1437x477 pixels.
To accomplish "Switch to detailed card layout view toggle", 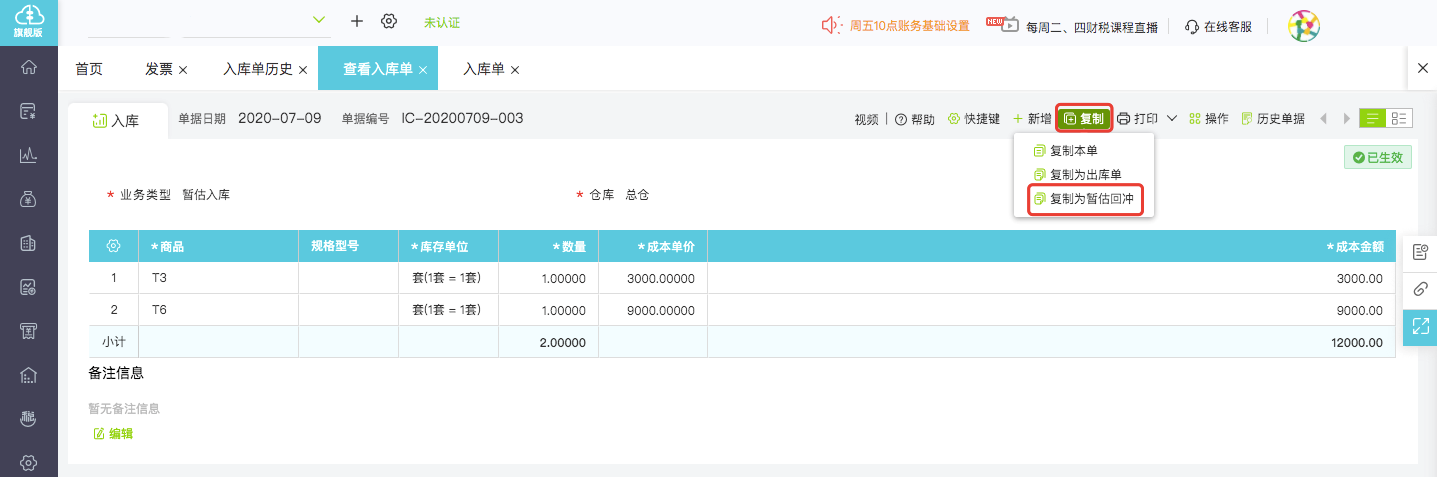I will [x=1399, y=119].
